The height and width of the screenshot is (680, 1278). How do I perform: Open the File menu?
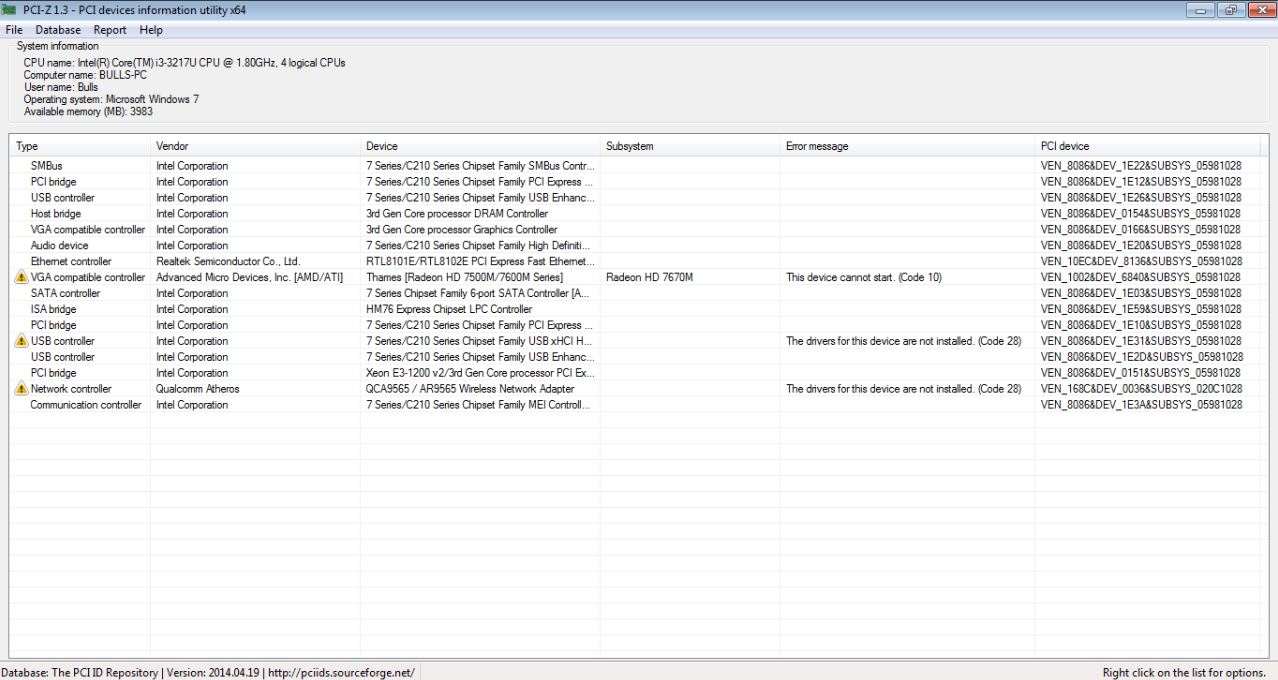pos(14,30)
